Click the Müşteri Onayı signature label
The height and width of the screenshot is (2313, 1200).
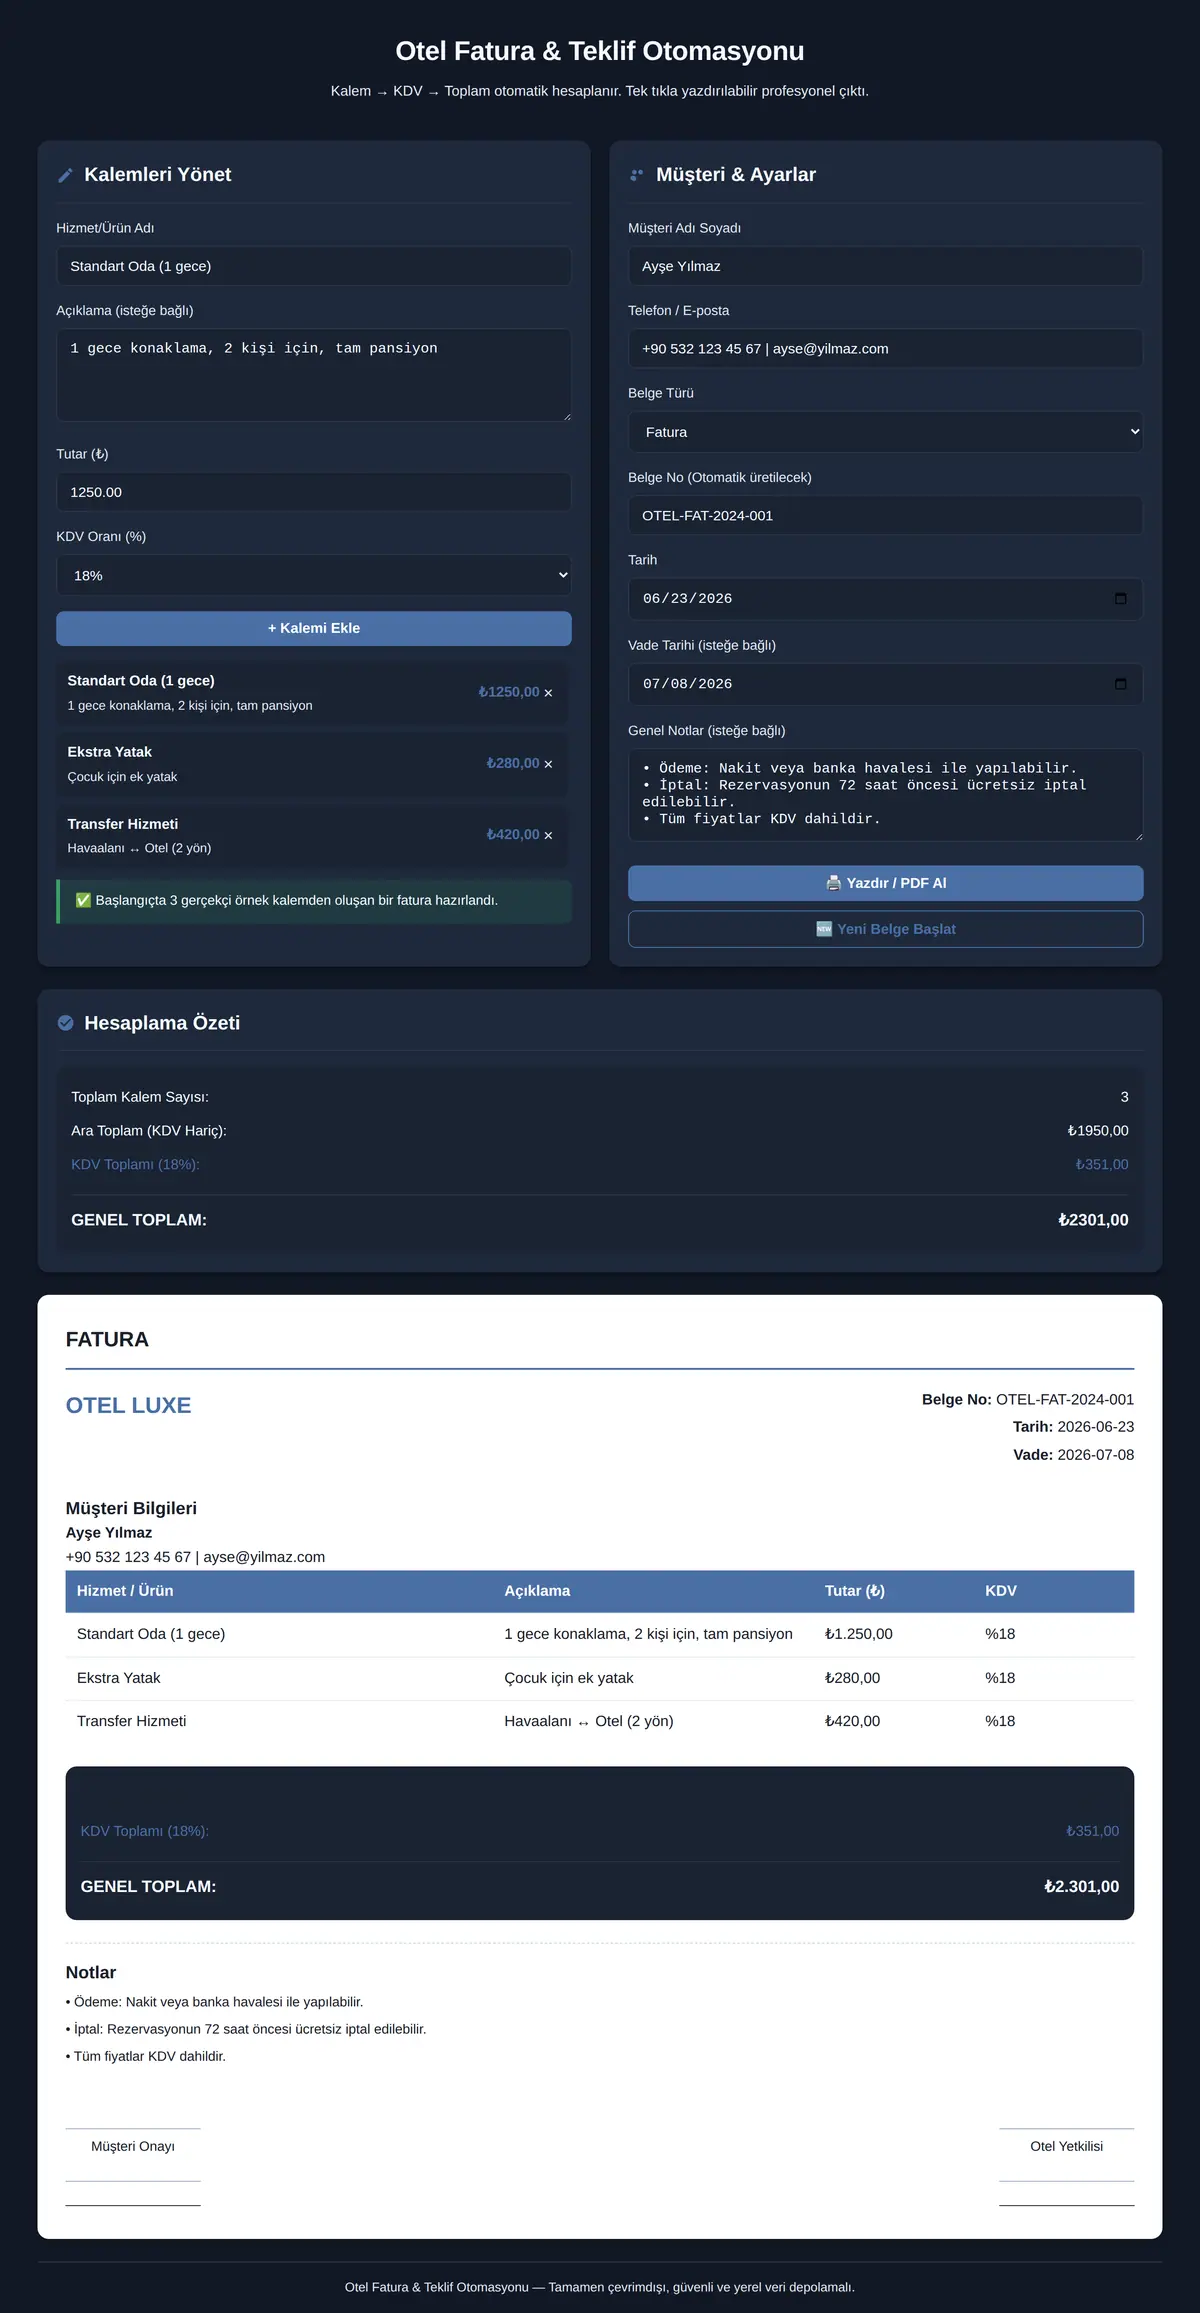133,2146
